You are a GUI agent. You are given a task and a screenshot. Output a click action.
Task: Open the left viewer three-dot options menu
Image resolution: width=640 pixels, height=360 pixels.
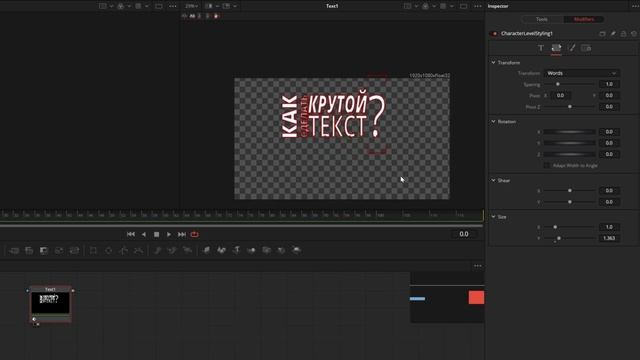[173, 6]
